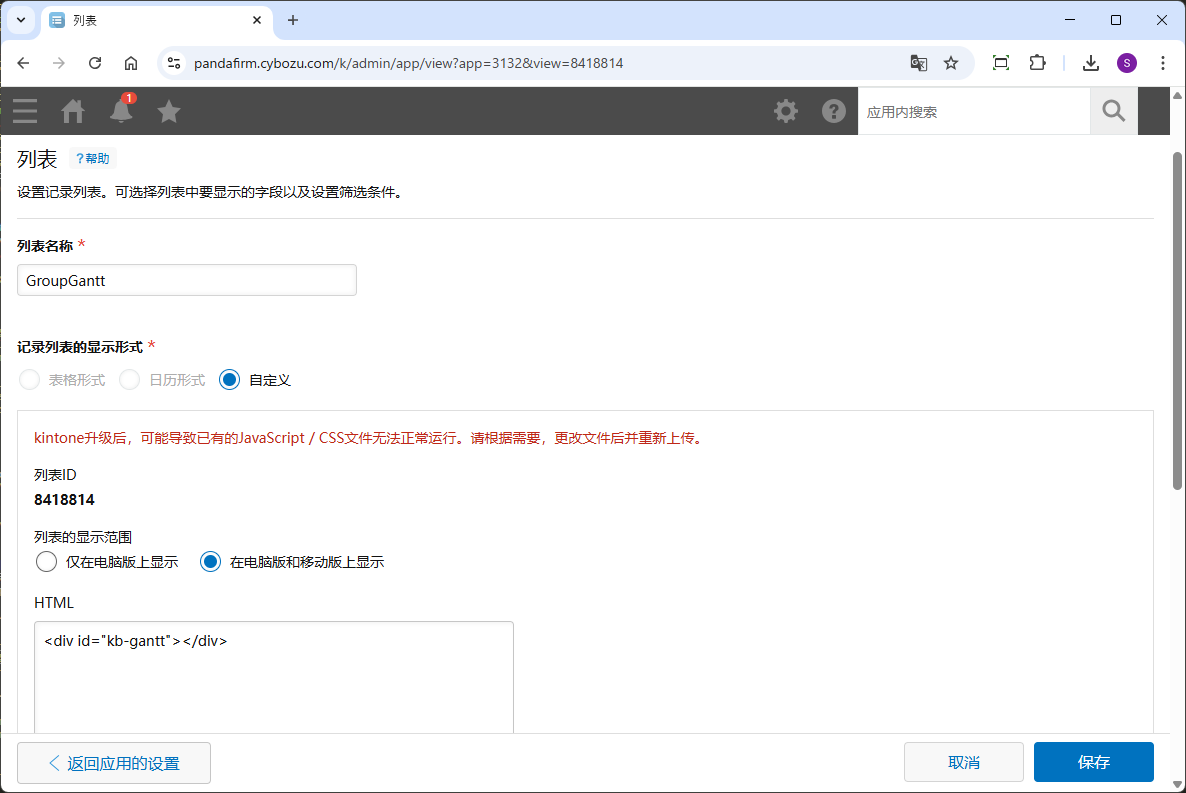Open the notifications bell
Screen dimensions: 1186x793
click(x=121, y=111)
